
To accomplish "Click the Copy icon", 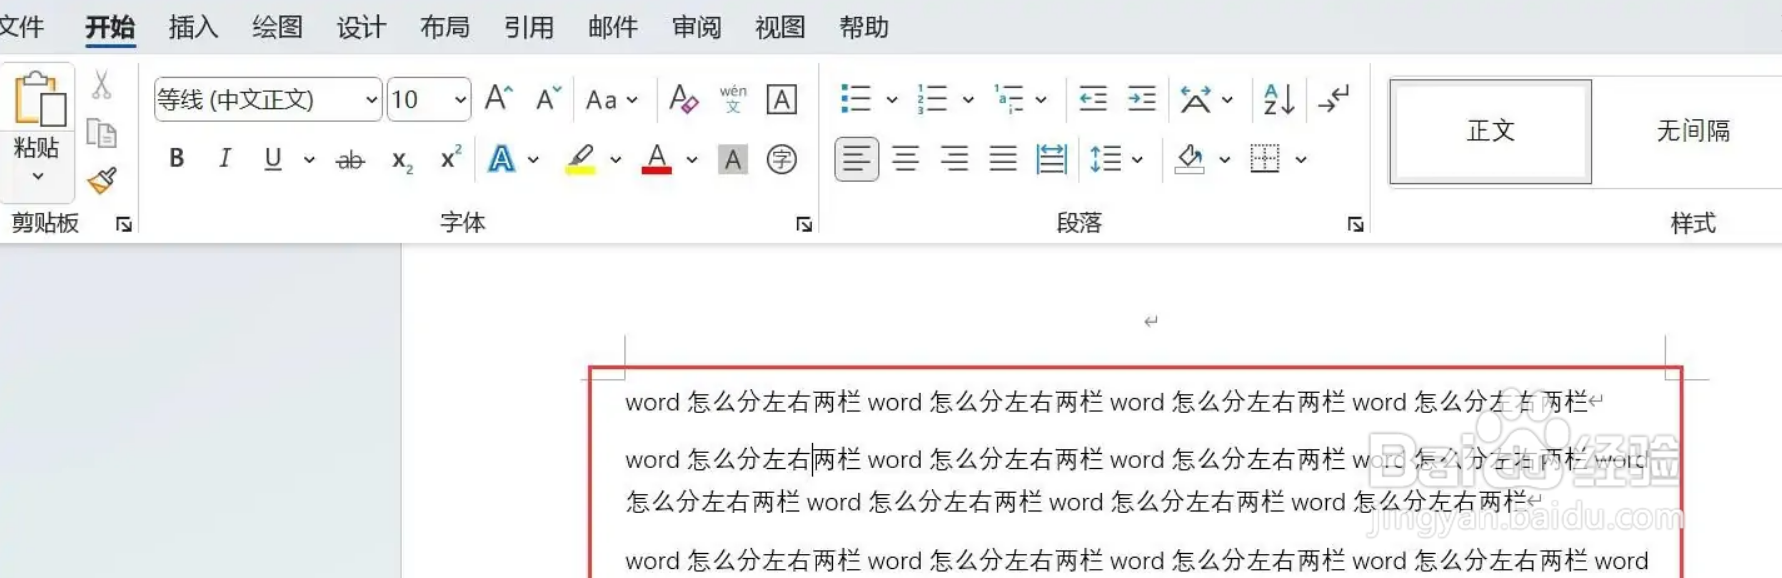I will click(x=101, y=133).
